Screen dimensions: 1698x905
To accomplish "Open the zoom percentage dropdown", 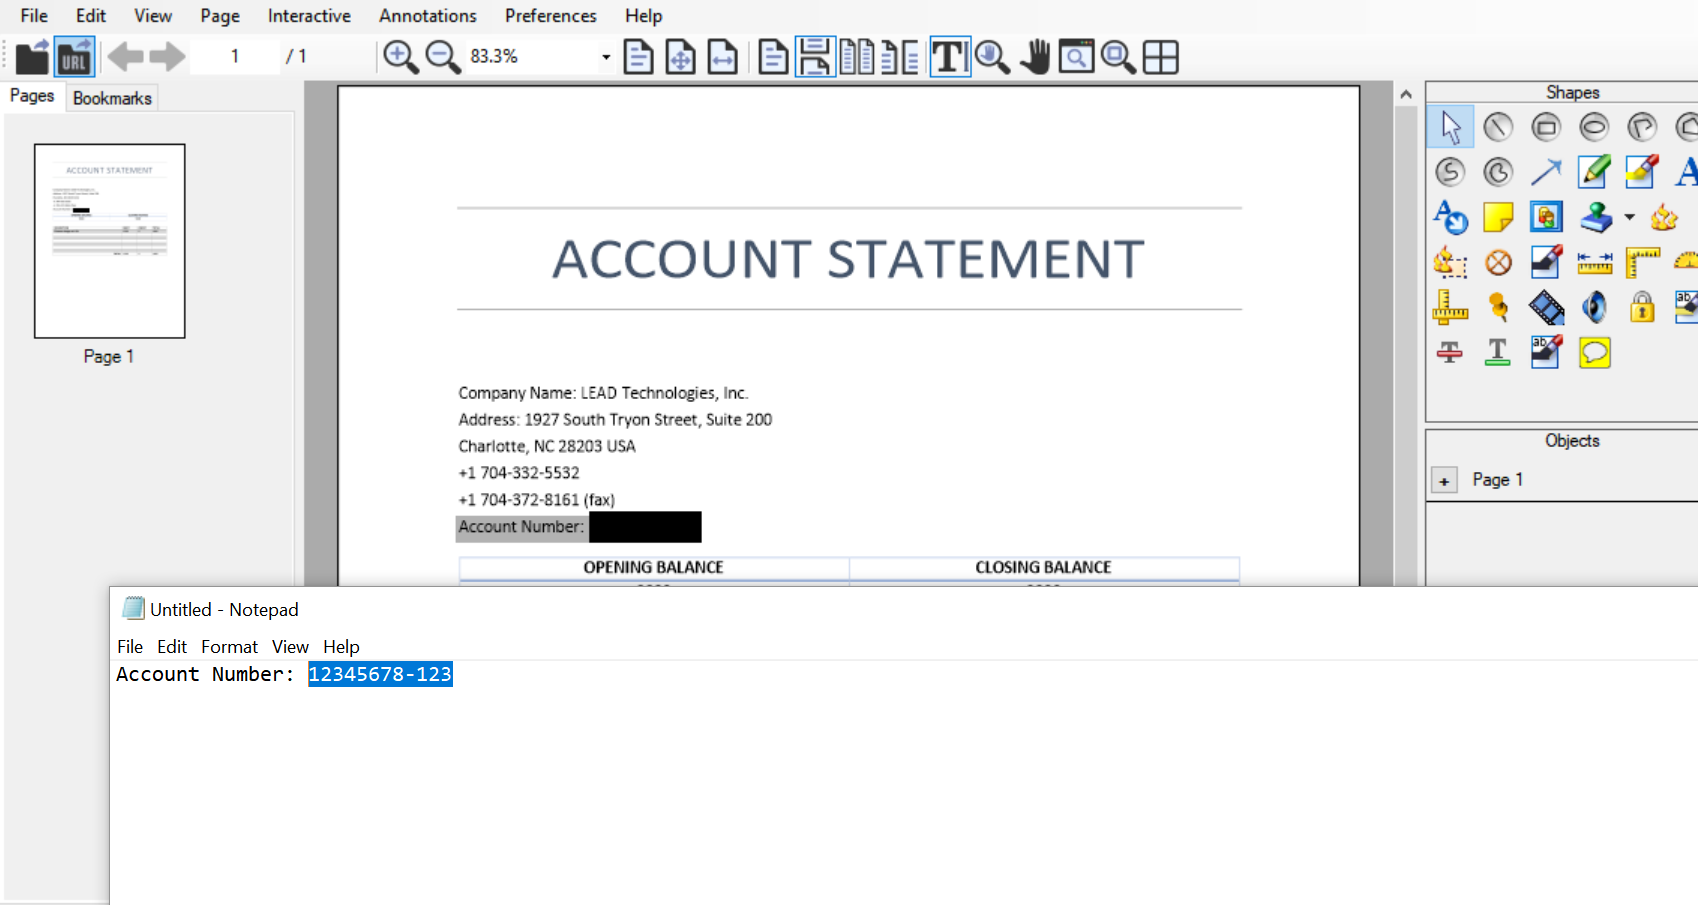I will 604,57.
